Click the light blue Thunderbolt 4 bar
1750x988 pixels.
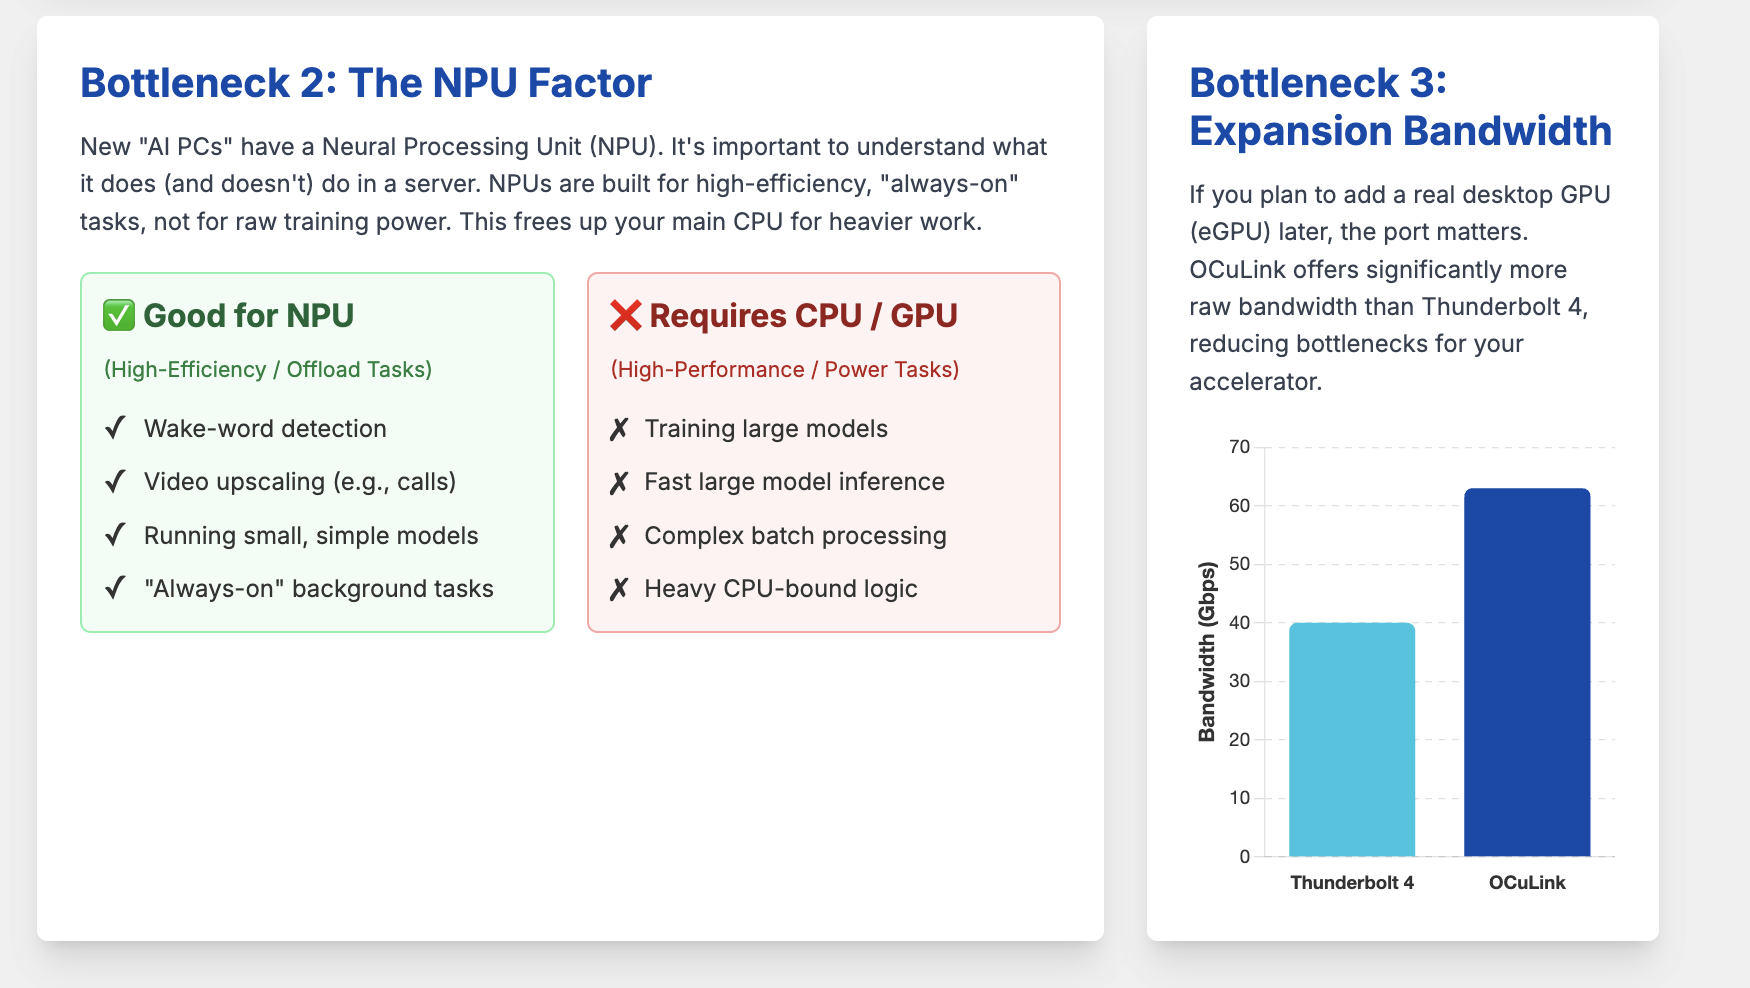(1352, 739)
